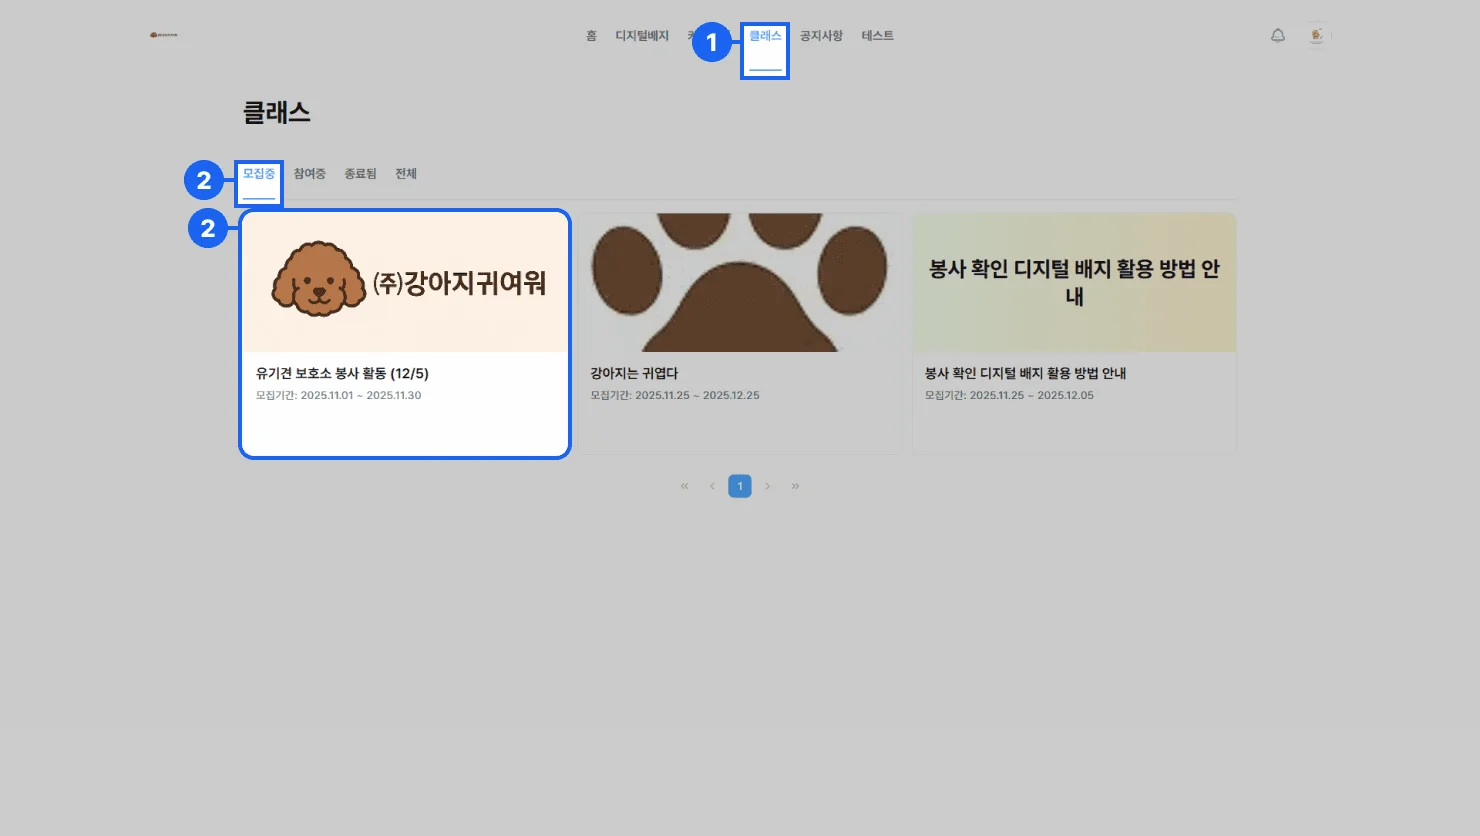
Task: Open the 유기견 보호소 봉사 활동 class card
Action: [405, 334]
